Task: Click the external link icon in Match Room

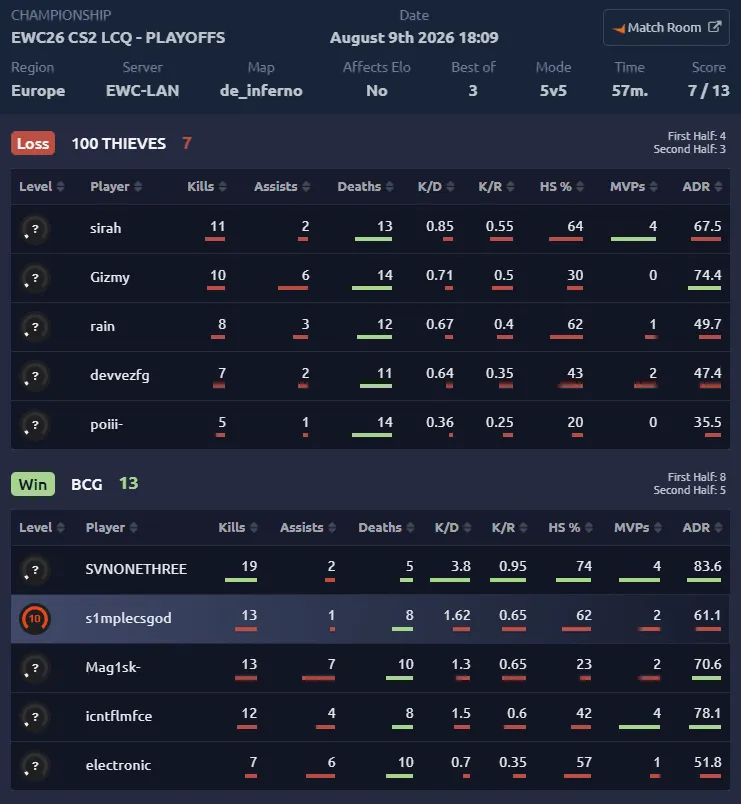Action: pos(714,27)
